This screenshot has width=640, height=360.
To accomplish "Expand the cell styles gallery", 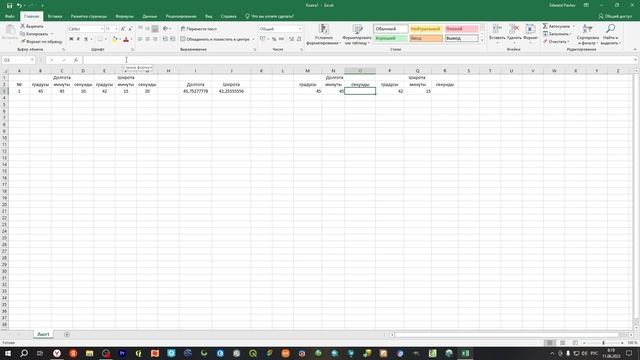I will pyautogui.click(x=482, y=40).
